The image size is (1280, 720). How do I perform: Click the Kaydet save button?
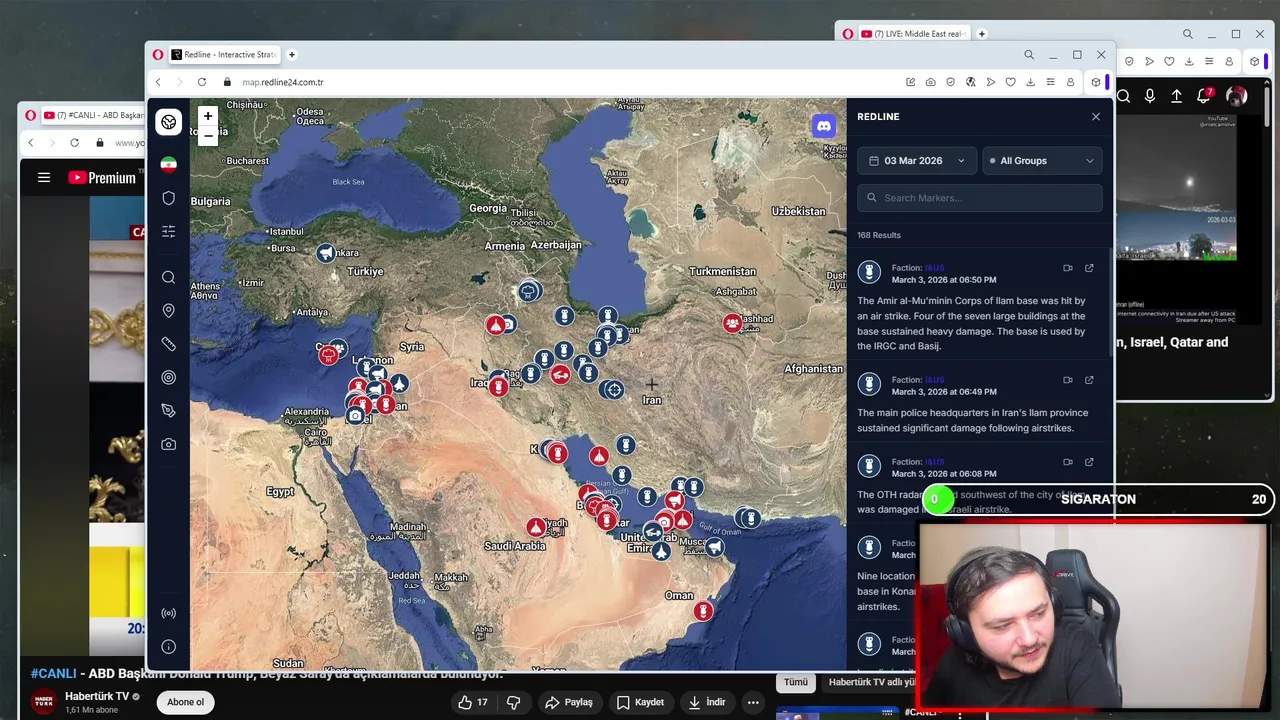[641, 702]
